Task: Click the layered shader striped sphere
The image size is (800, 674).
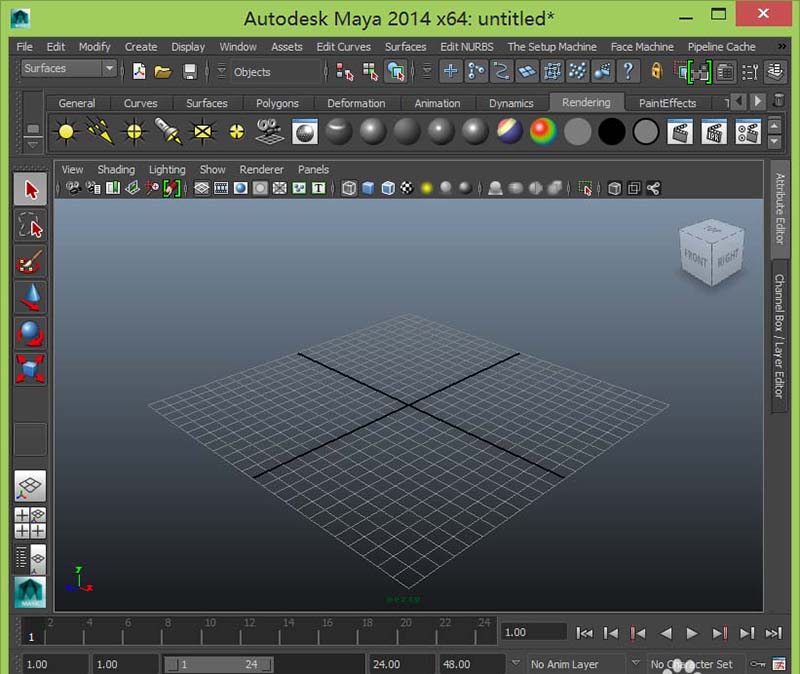Action: click(509, 132)
